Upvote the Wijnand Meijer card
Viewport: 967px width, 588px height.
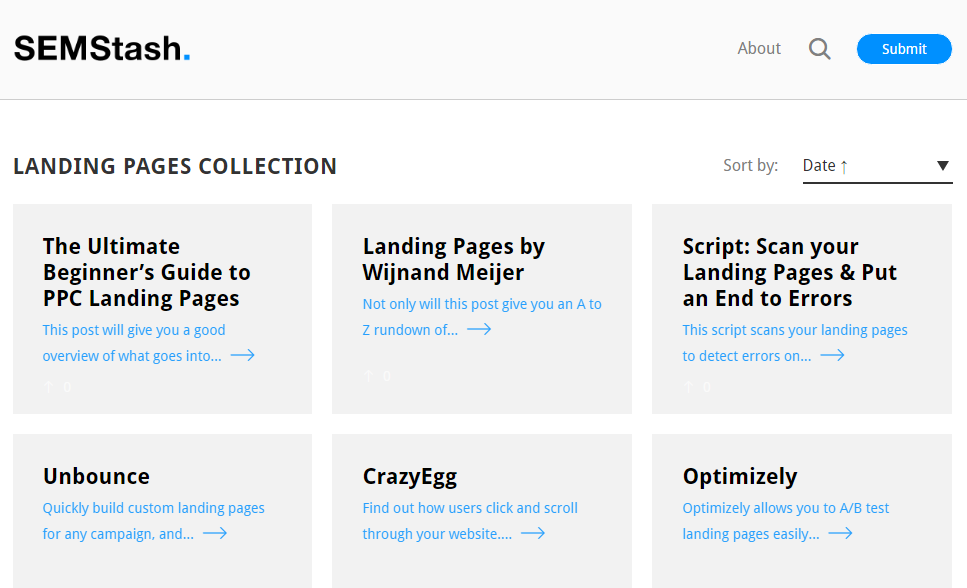click(369, 376)
